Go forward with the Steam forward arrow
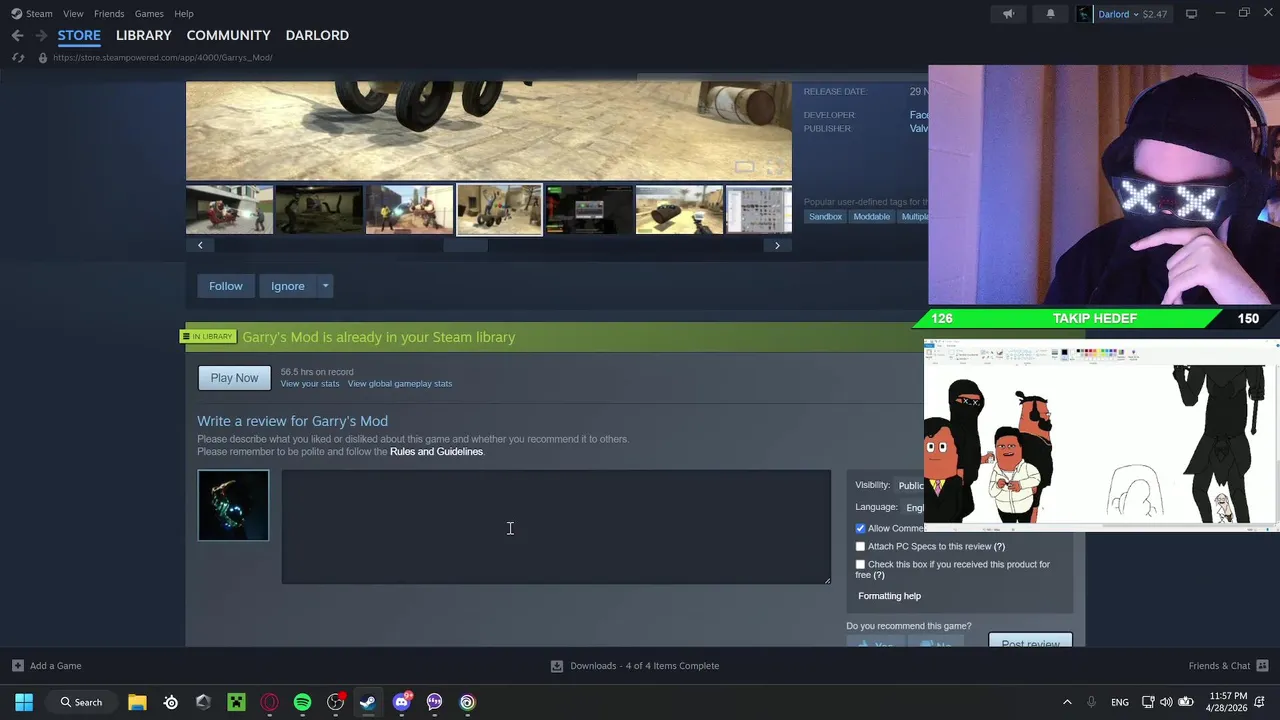1280x720 pixels. (41, 35)
